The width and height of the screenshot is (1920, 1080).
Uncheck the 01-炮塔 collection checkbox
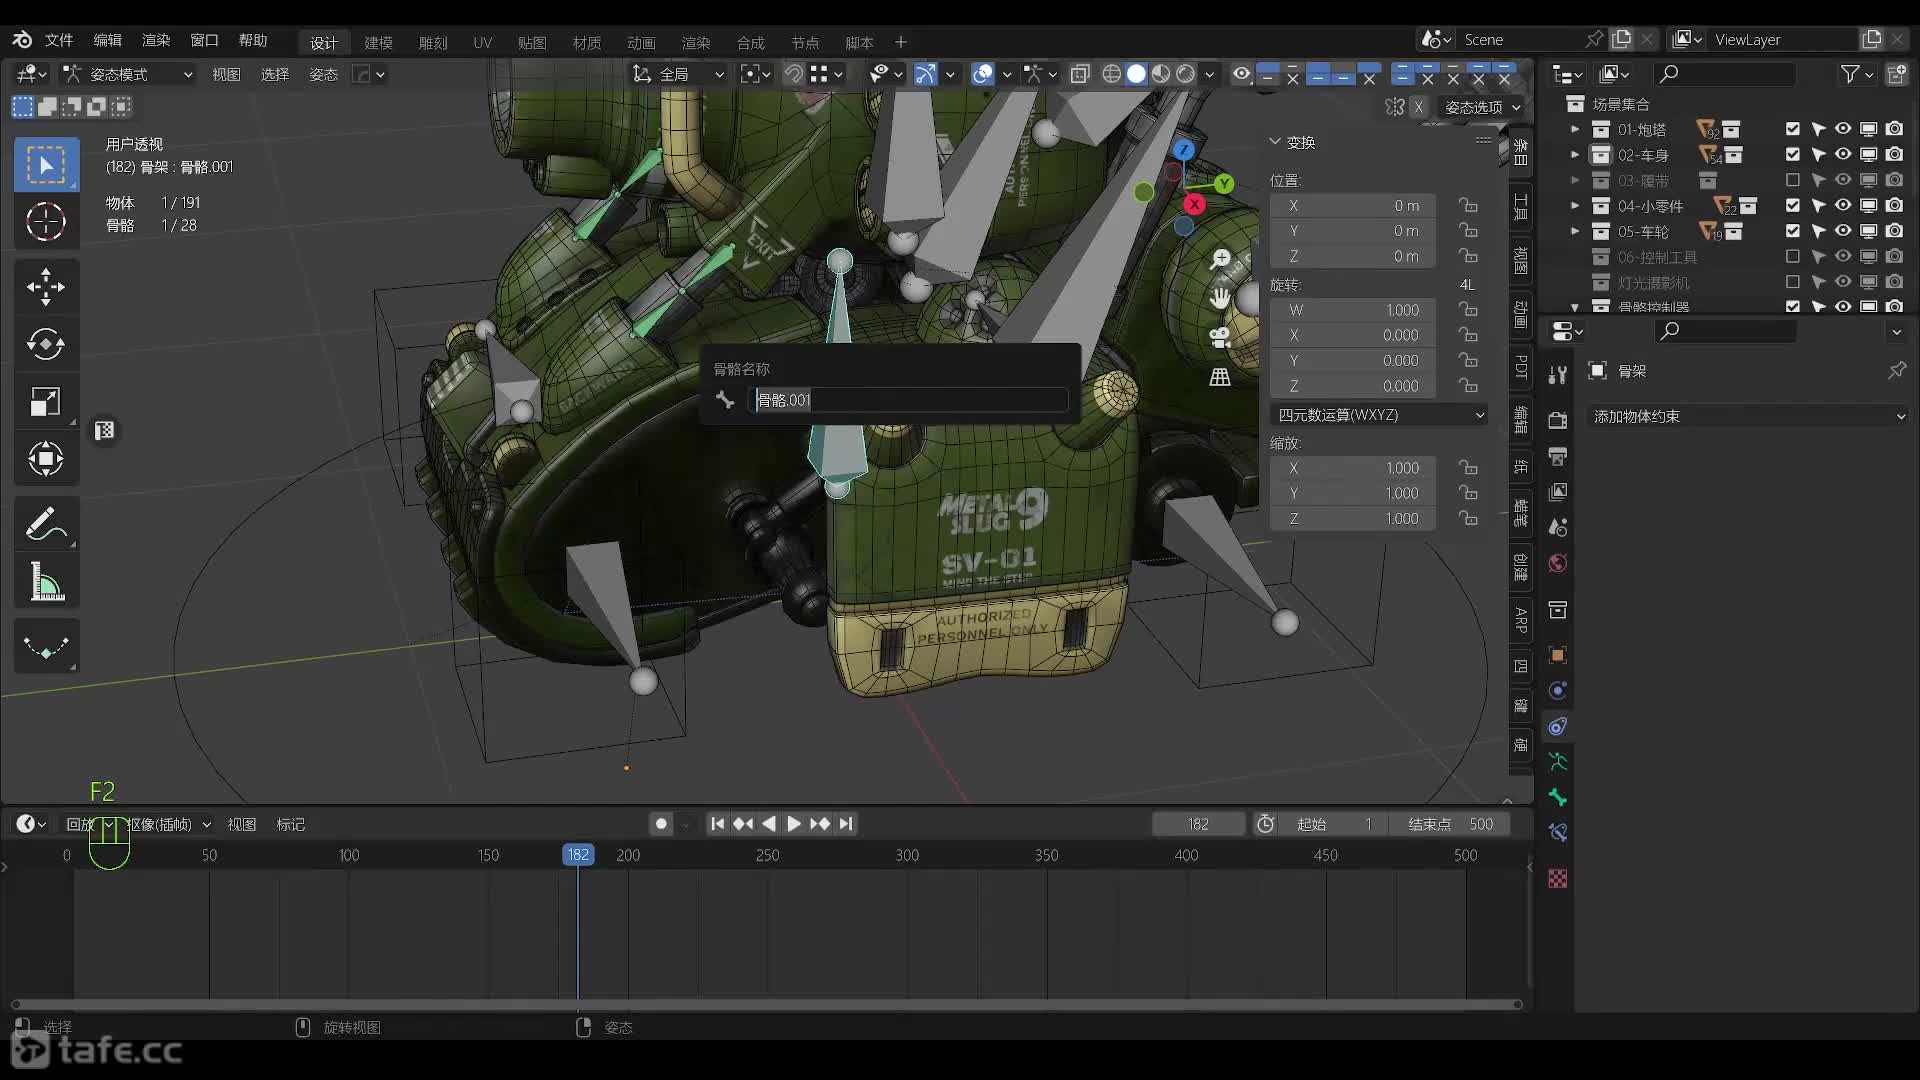coord(1792,129)
